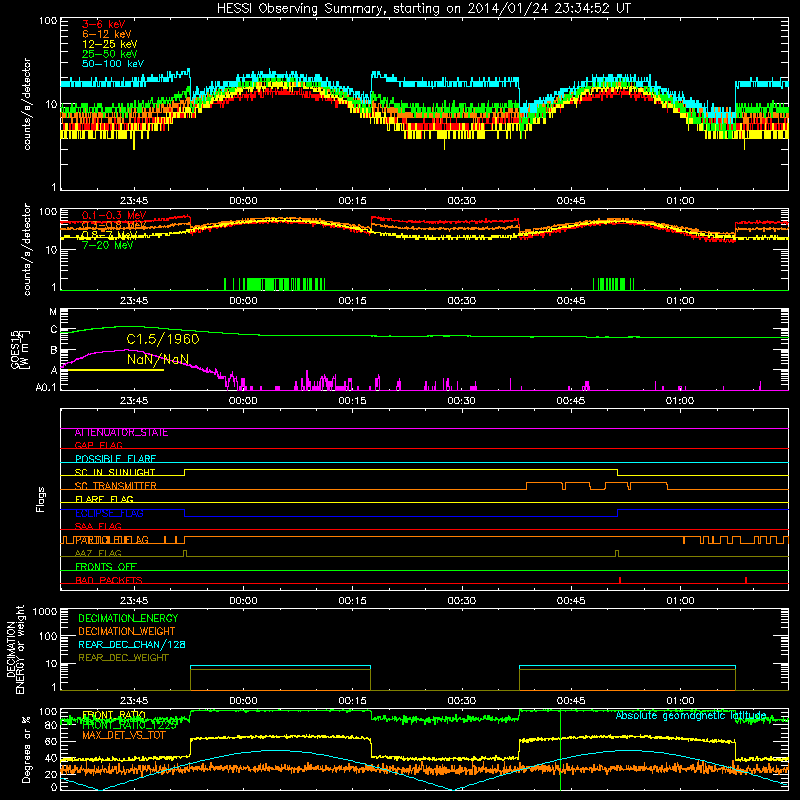
Task: Click the 'Degrees or %' axis title
Action: pos(26,750)
